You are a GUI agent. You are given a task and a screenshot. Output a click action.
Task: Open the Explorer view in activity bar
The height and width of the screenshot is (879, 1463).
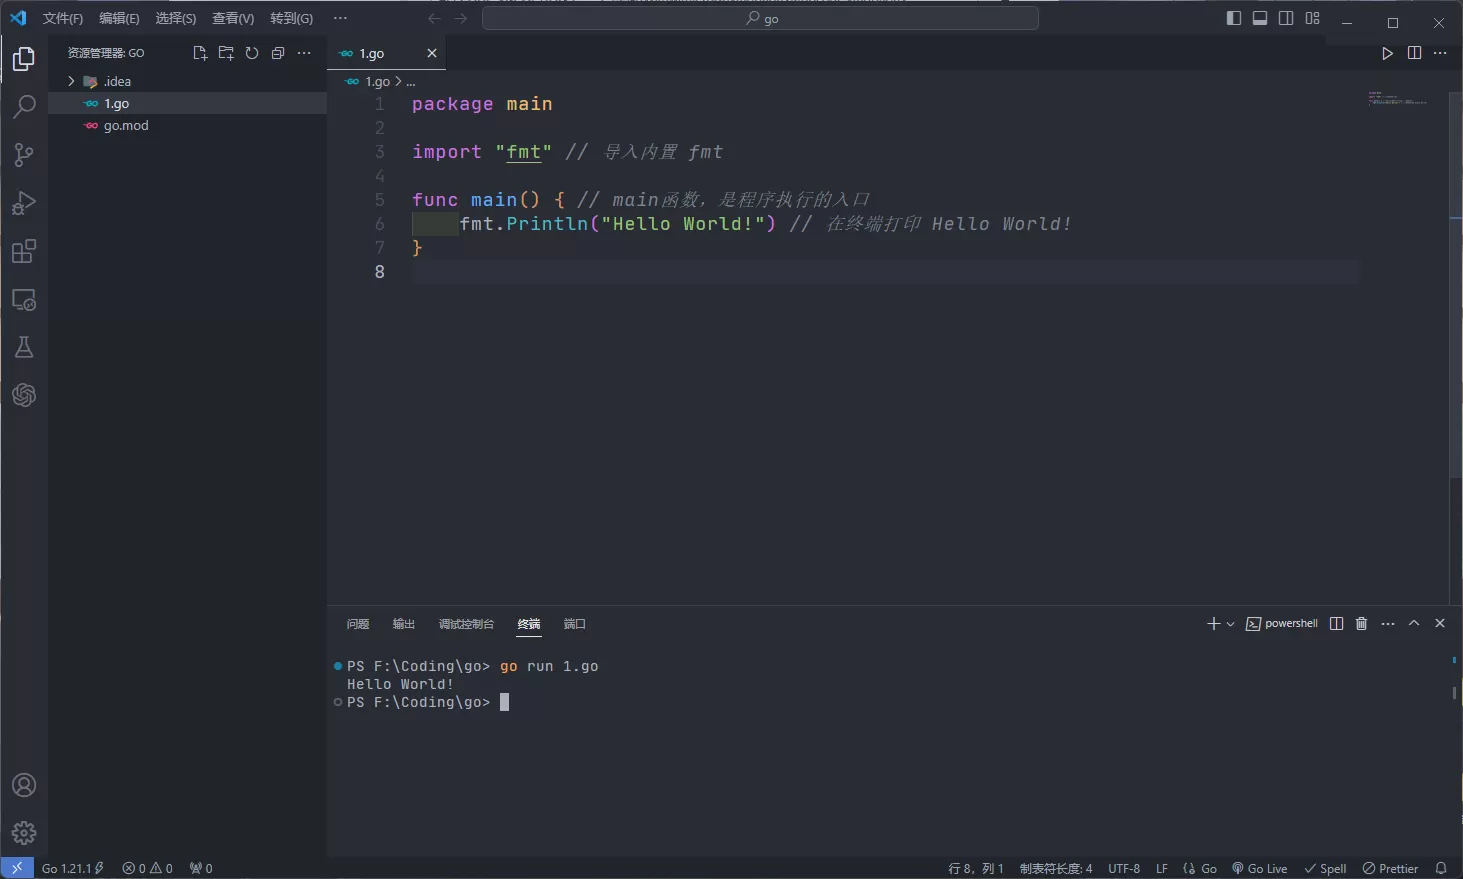[24, 60]
